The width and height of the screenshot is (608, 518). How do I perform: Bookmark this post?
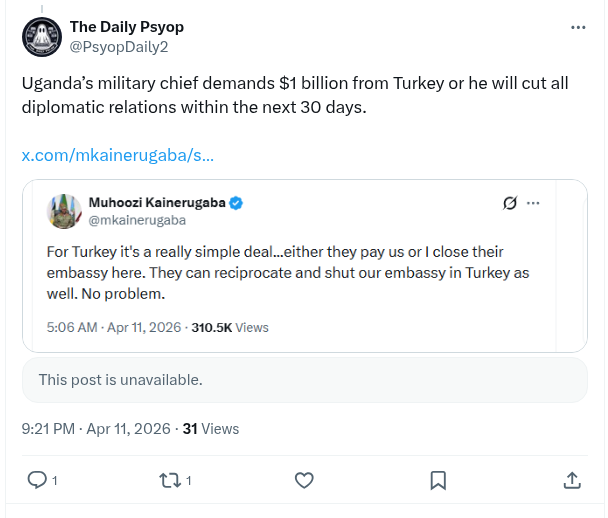click(x=438, y=480)
